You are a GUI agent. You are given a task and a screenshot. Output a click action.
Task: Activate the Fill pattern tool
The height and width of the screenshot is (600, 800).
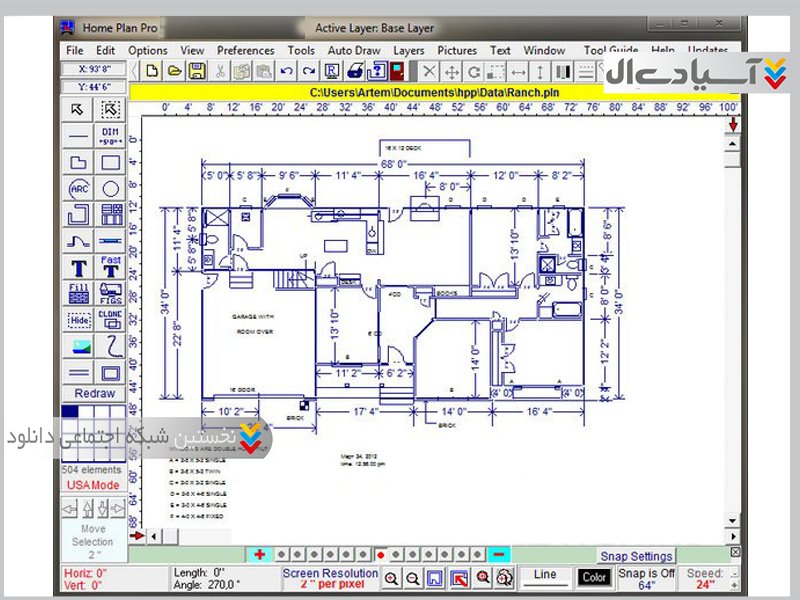(80, 293)
